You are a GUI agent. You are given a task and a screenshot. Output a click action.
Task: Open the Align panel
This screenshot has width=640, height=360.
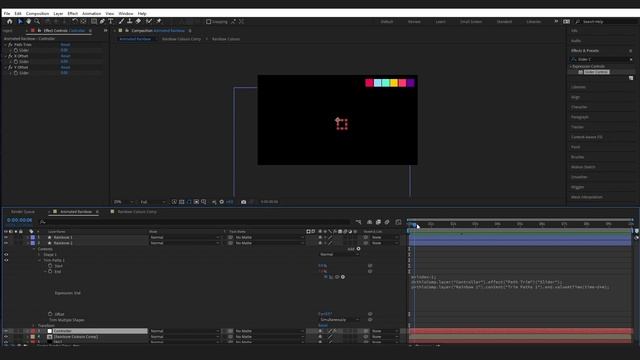click(576, 97)
